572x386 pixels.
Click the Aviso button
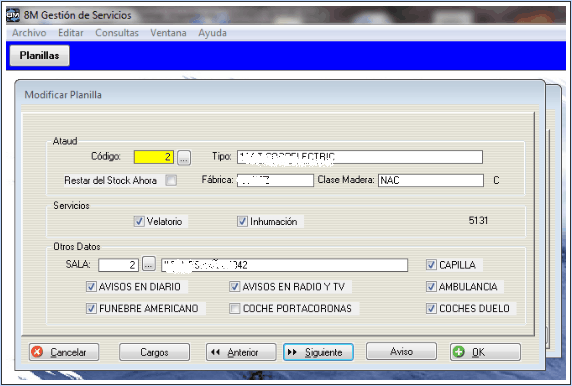(401, 351)
